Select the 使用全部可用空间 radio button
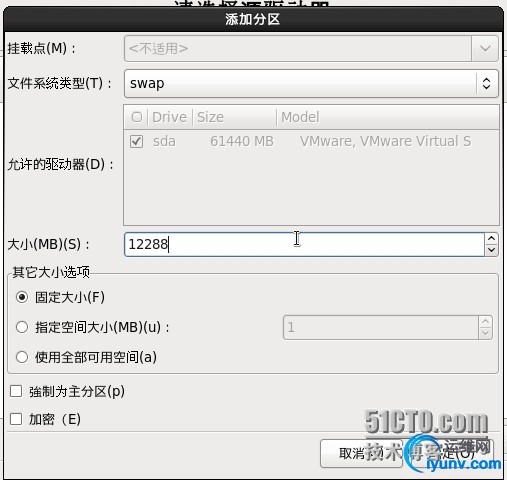The height and width of the screenshot is (480, 507). coord(22,357)
